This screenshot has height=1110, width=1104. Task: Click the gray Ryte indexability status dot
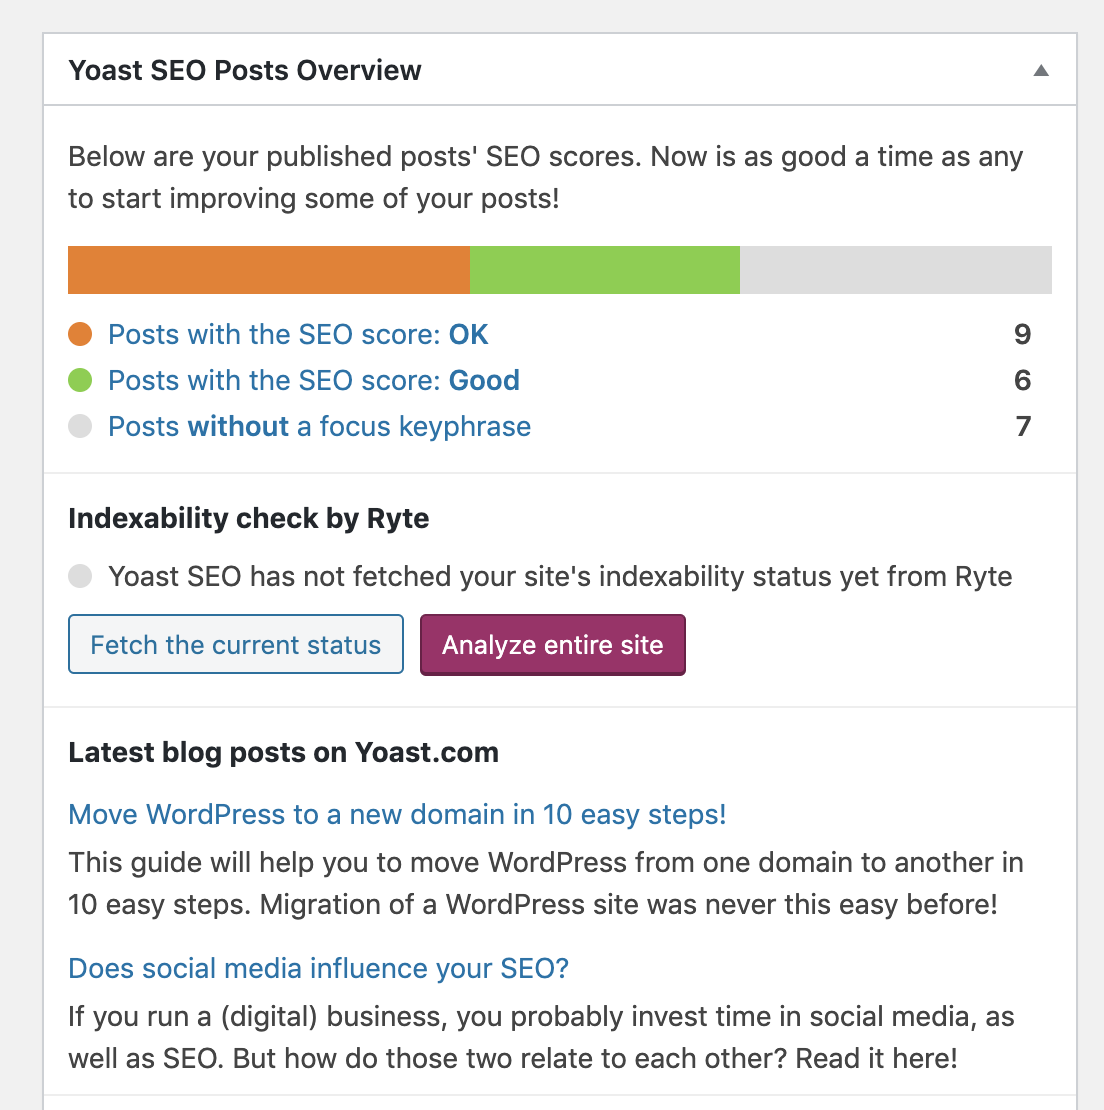[x=80, y=576]
